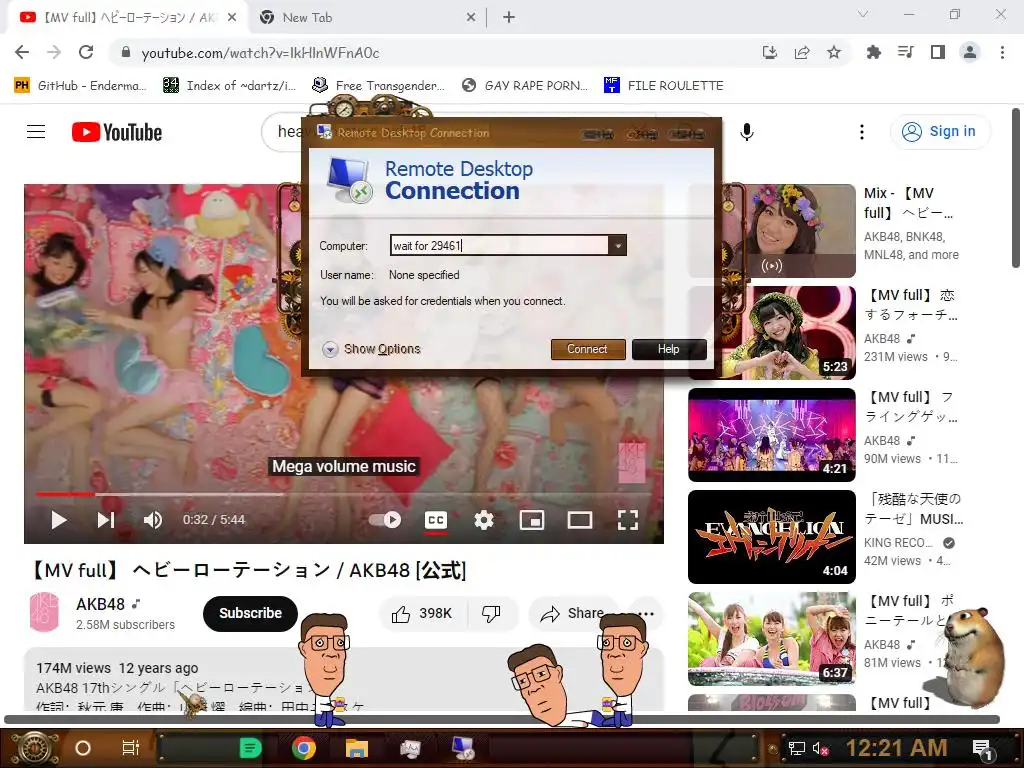Click the page vertical scrollbar
Image resolution: width=1024 pixels, height=768 pixels.
(1016, 188)
